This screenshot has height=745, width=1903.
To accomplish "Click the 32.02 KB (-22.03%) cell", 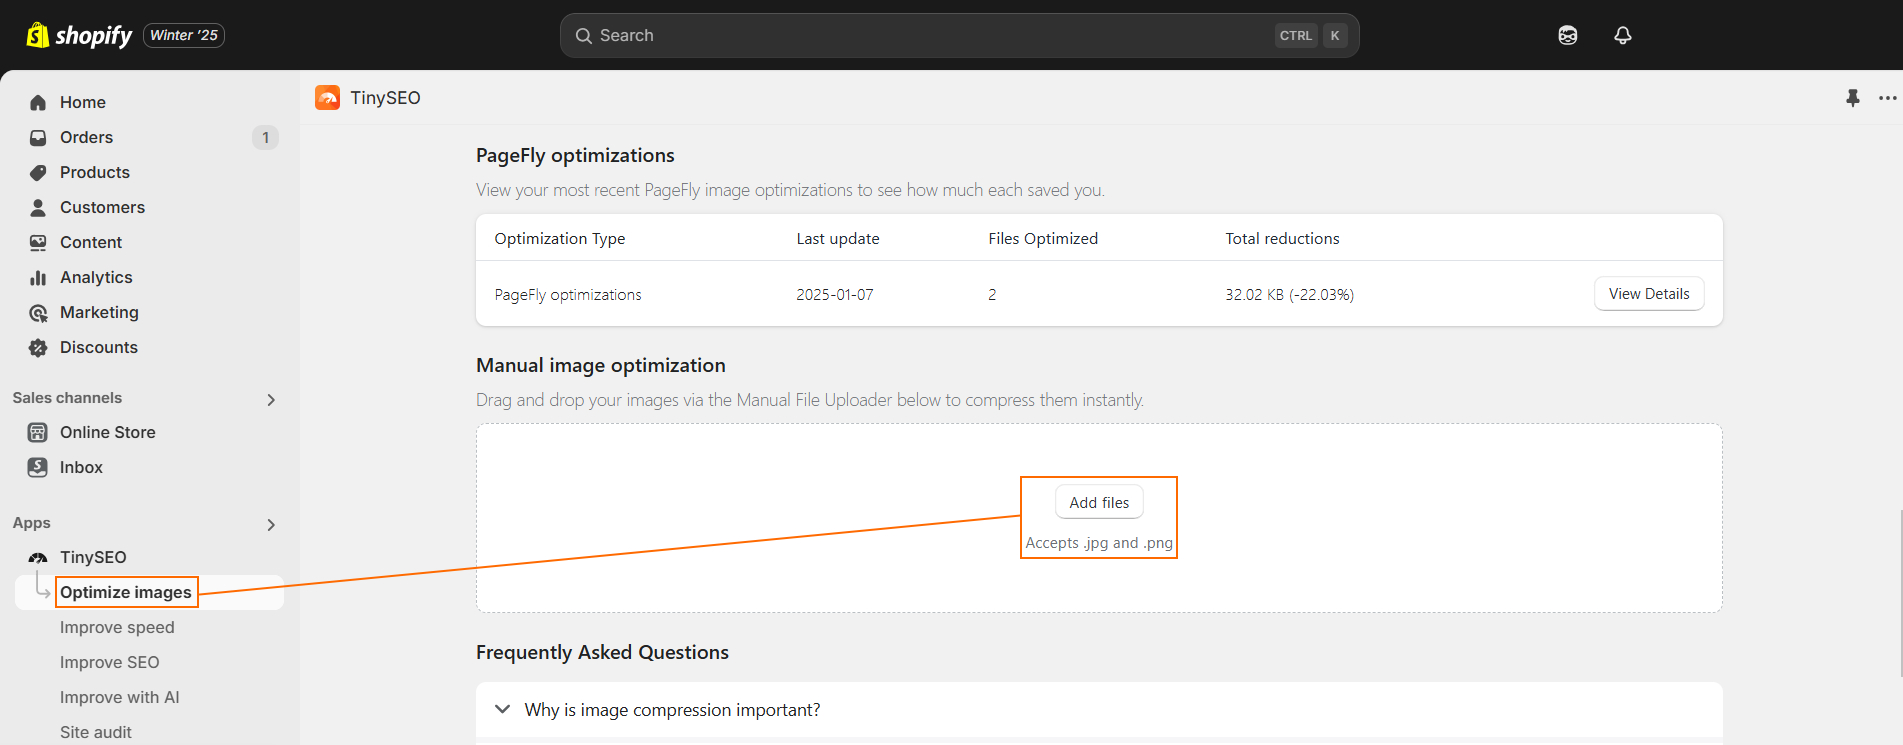I will click(x=1290, y=295).
